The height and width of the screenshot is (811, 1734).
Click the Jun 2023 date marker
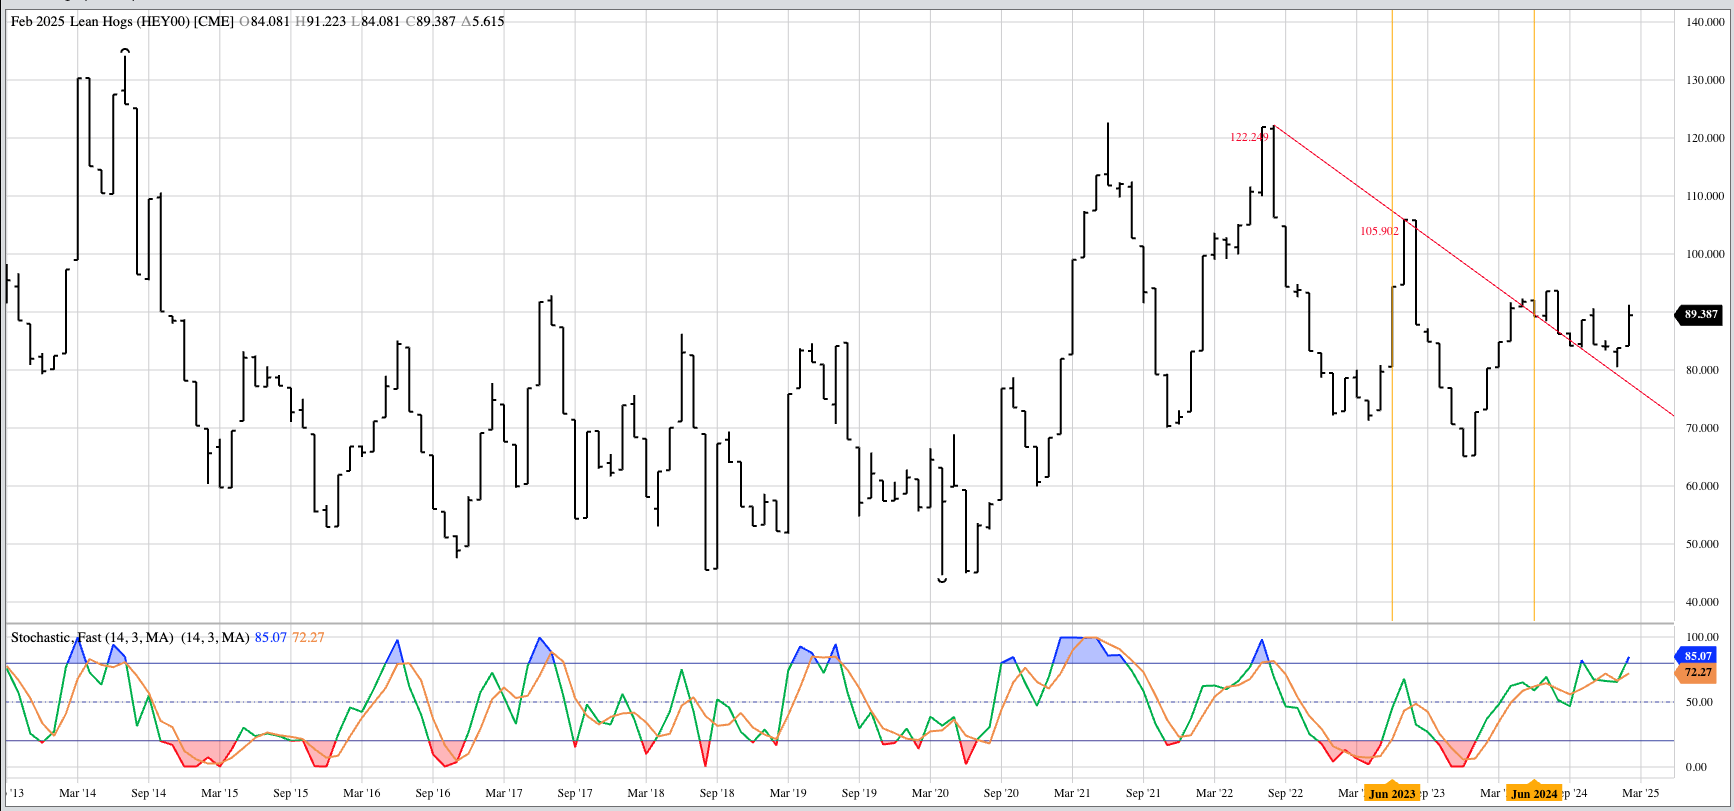click(x=1392, y=793)
